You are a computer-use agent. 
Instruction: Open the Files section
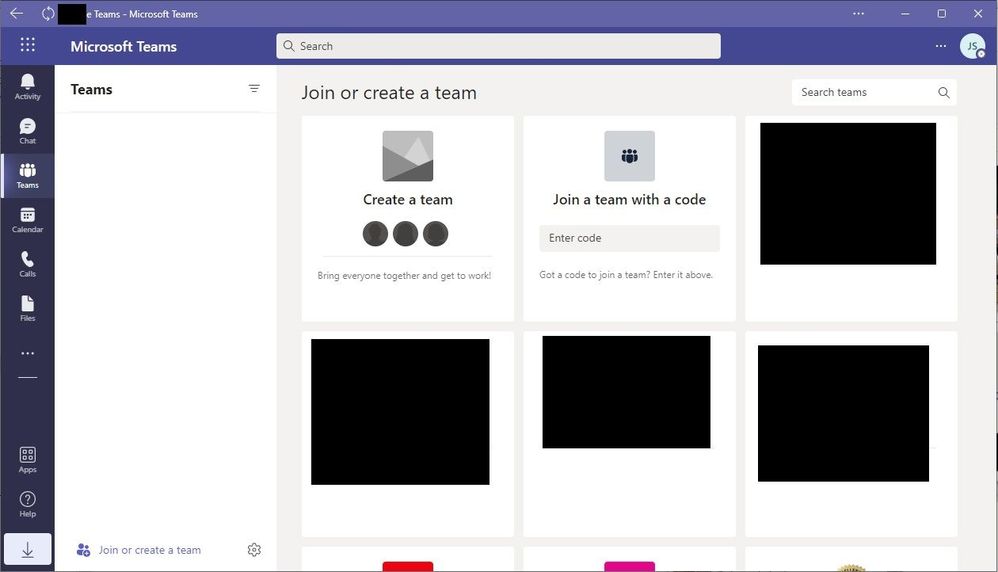pyautogui.click(x=27, y=309)
